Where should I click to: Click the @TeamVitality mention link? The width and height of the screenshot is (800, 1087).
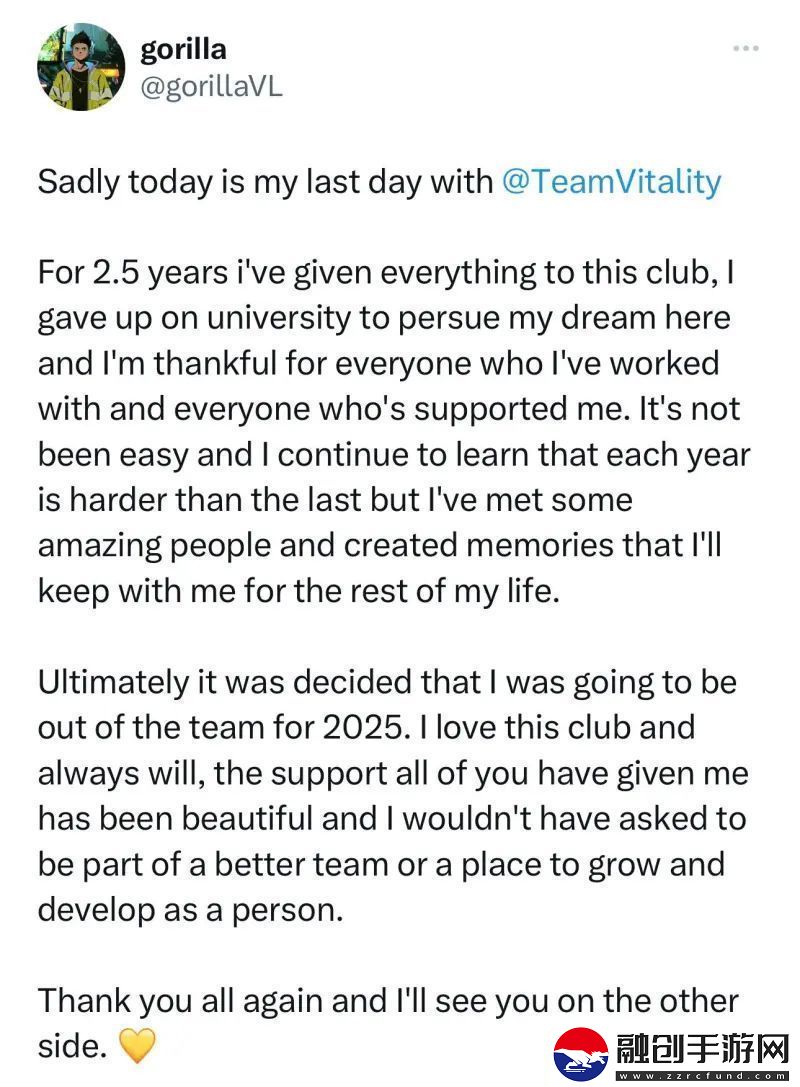(611, 182)
